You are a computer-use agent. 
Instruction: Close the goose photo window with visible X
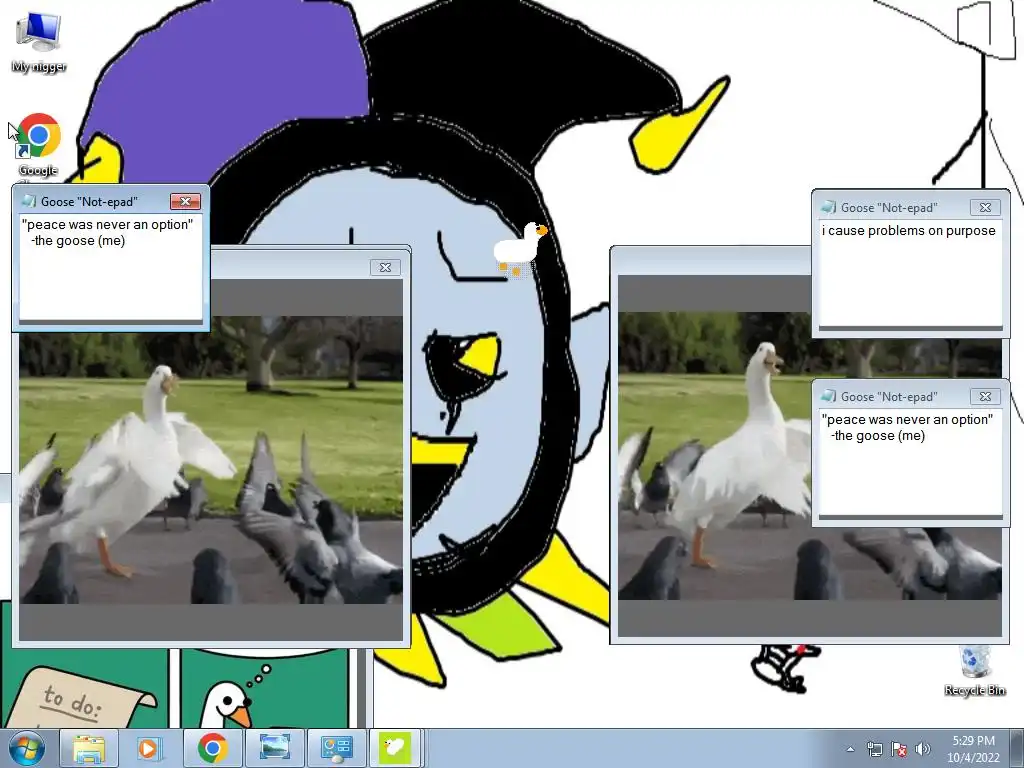click(x=385, y=267)
